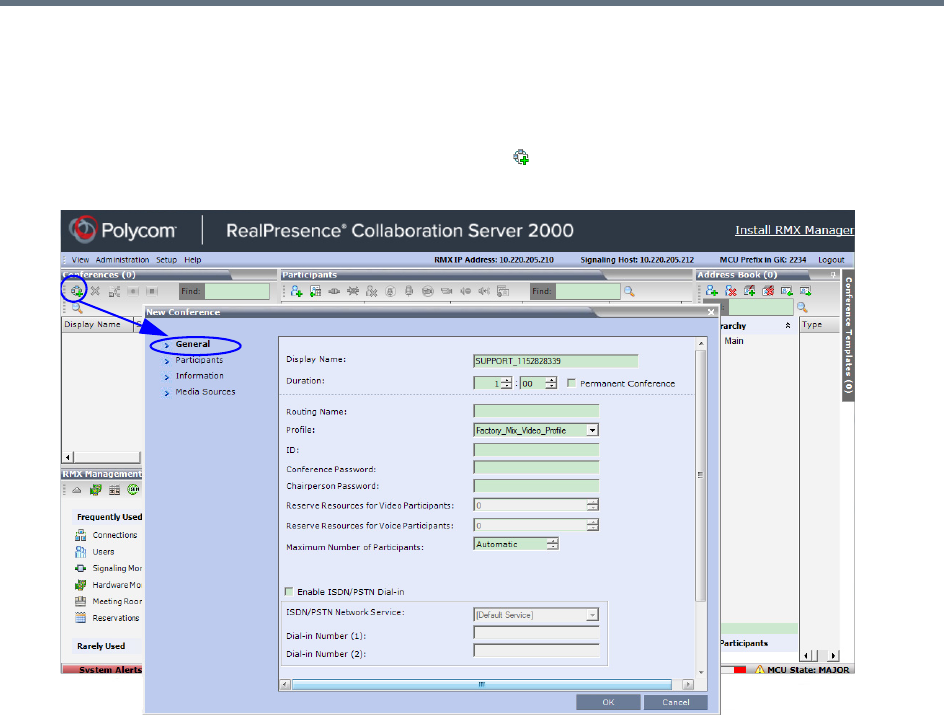Viewport: 944px width, 715px height.
Task: Click the hardware monitor icon in RMX Management toolbar
Action: click(x=95, y=490)
